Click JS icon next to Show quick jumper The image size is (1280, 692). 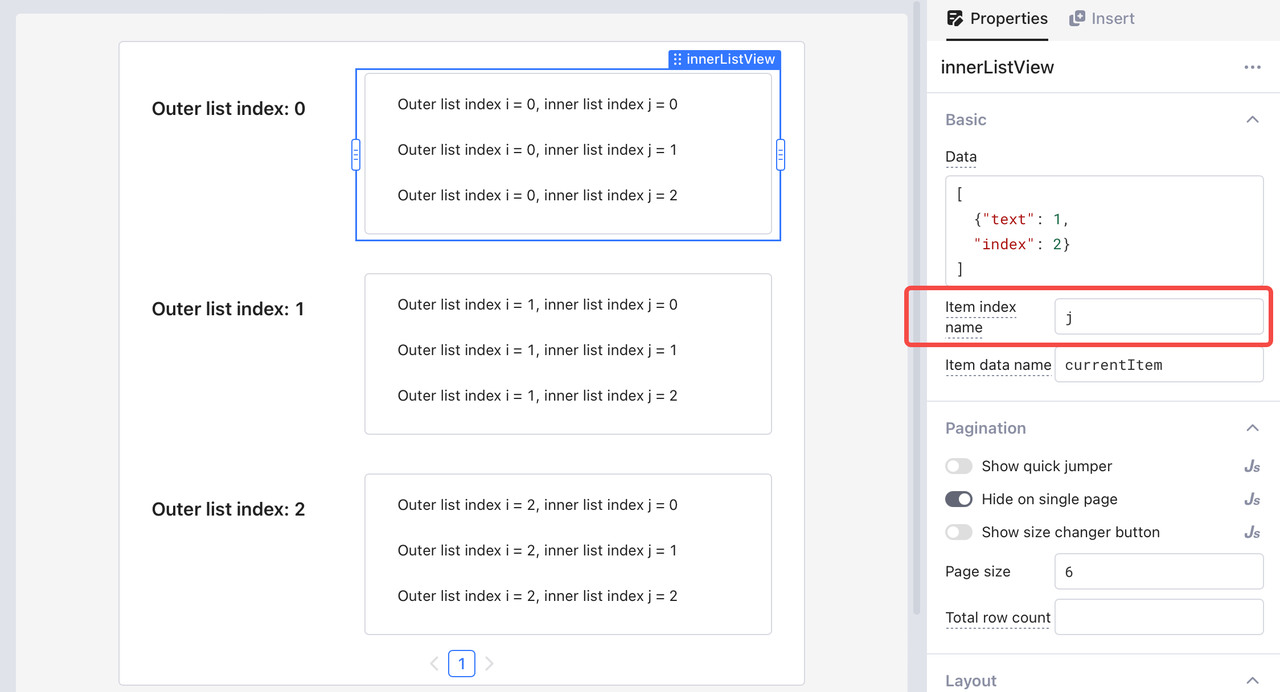[x=1252, y=466]
